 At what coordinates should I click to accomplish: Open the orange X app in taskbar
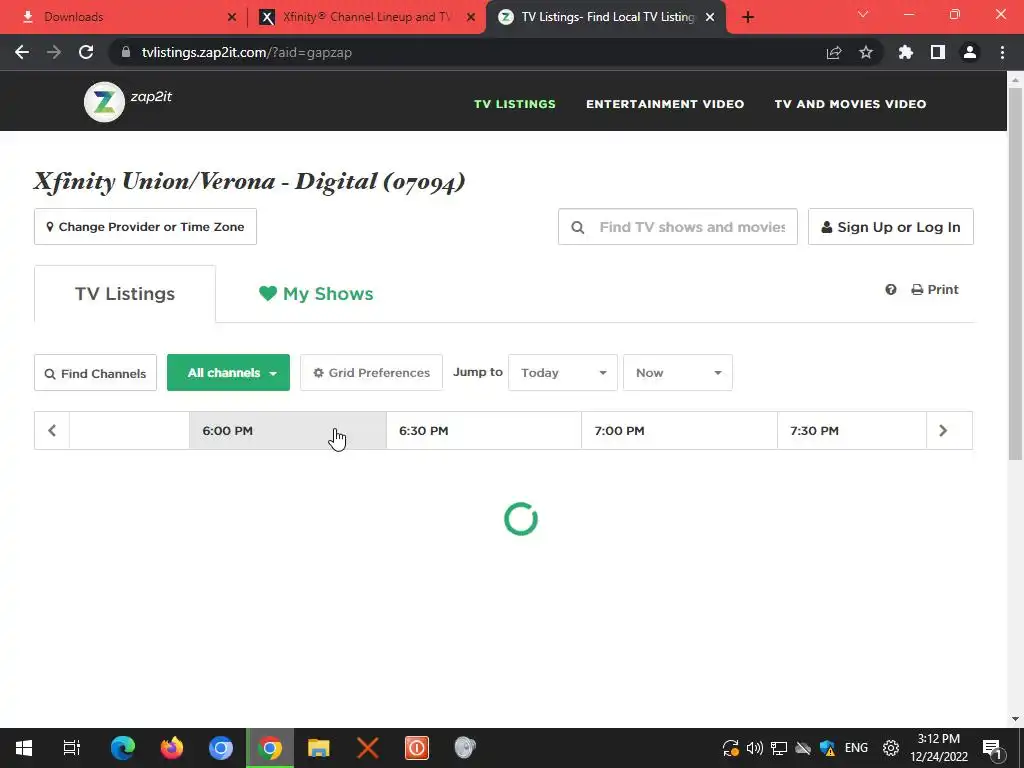click(368, 748)
